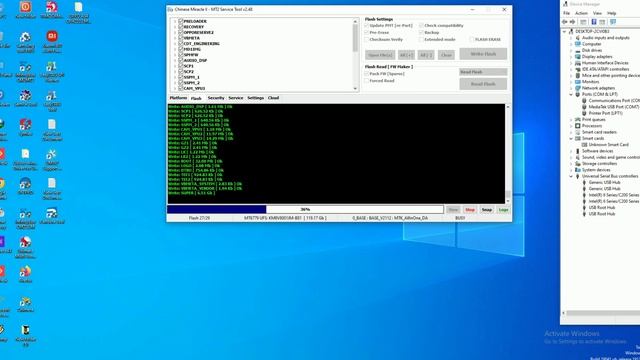640x360 pixels.
Task: Click the Clear button
Action: tap(446, 55)
